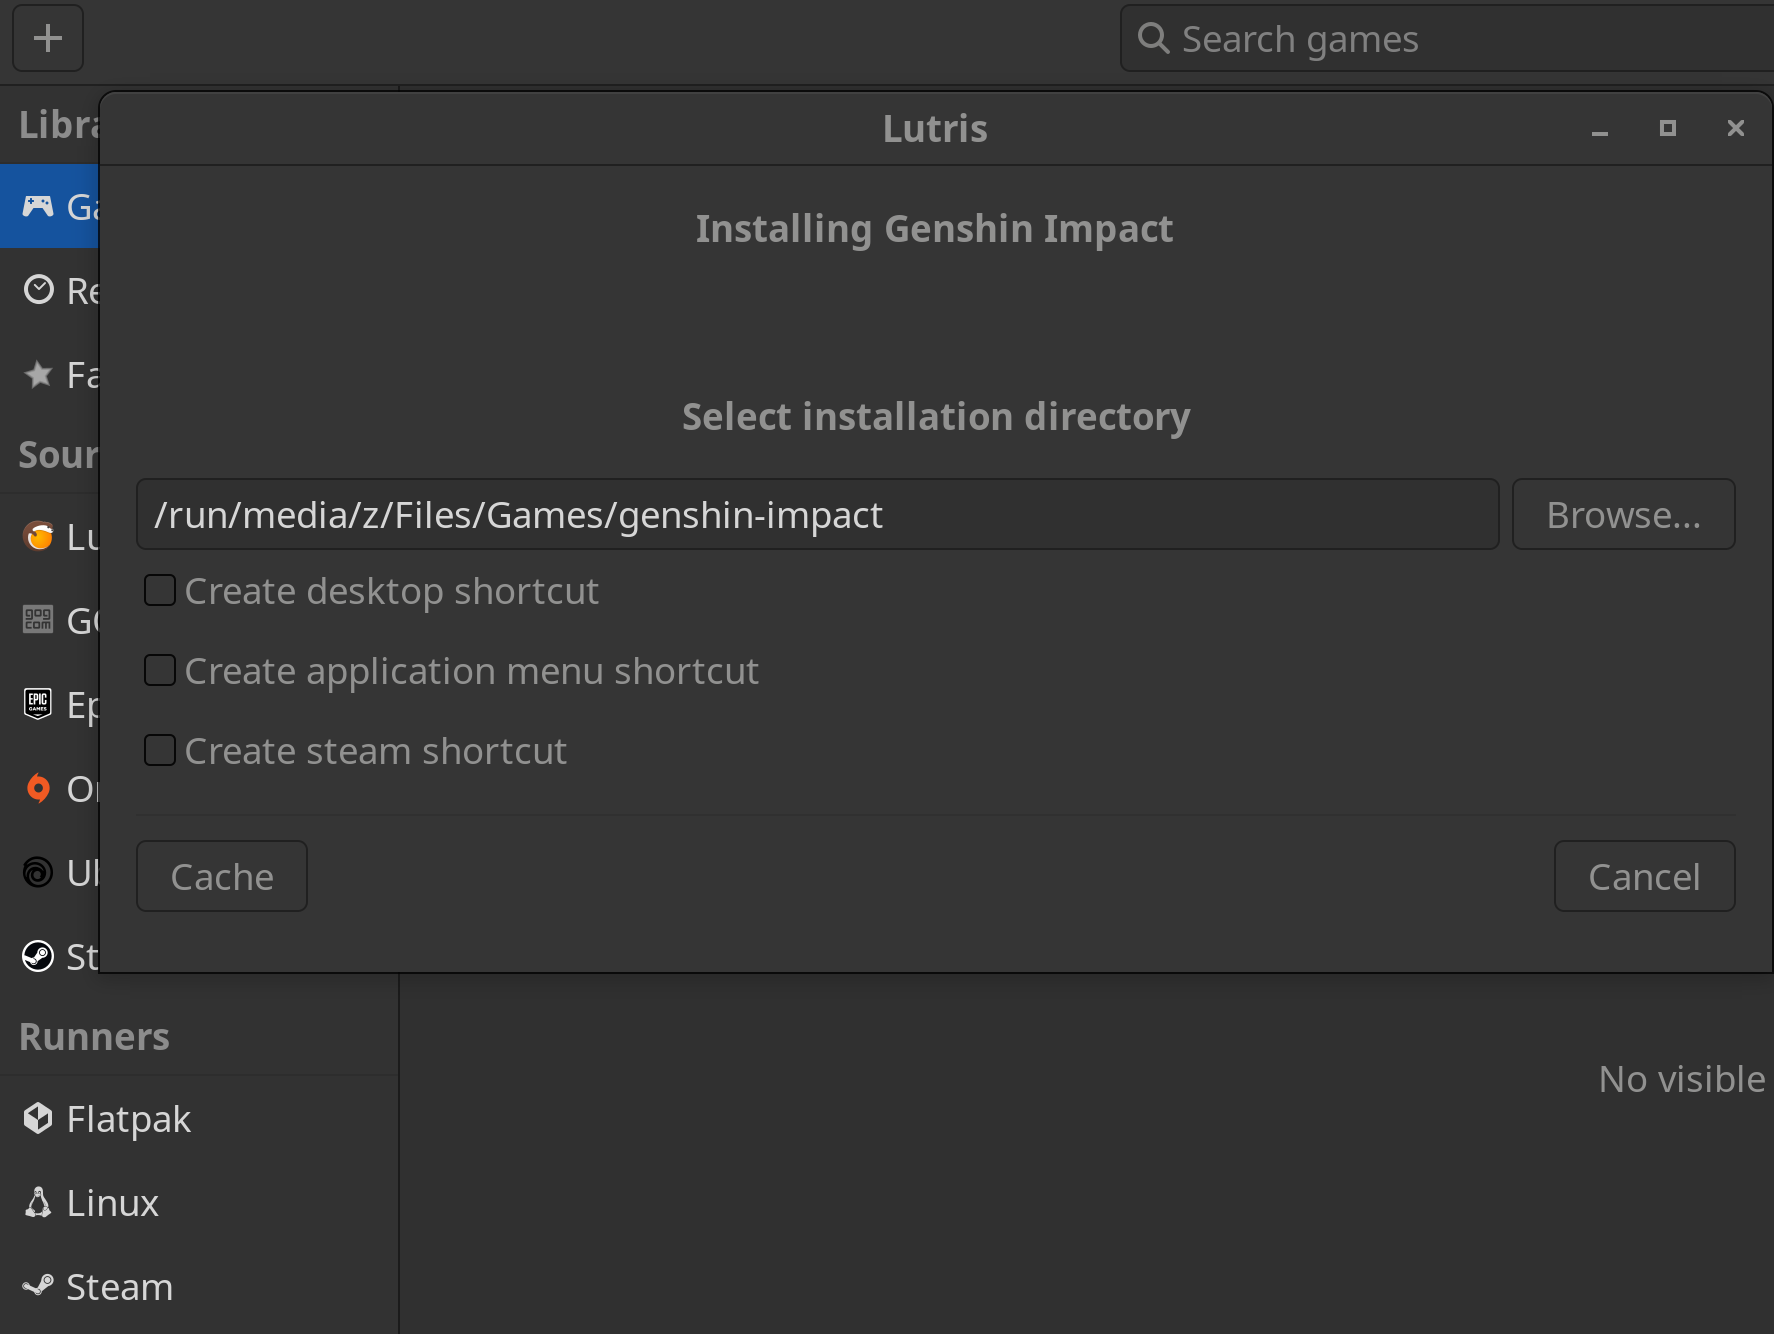Open the Epic Games Store source
The width and height of the screenshot is (1774, 1334).
pos(38,704)
